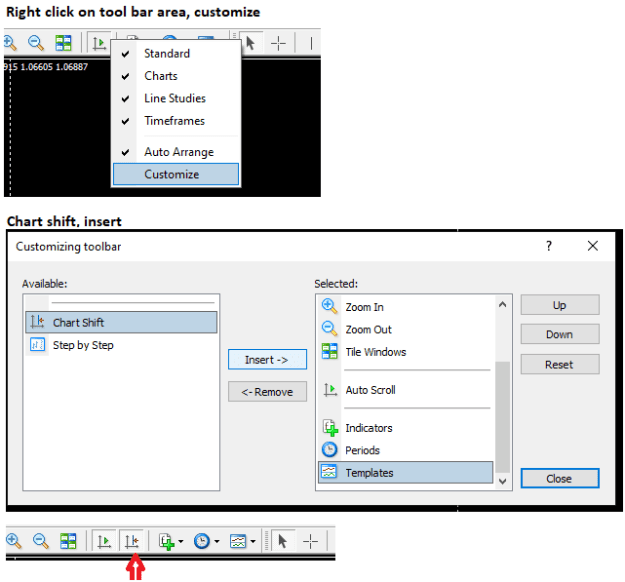Click Zoom Out icon in bottom toolbar
This screenshot has width=625, height=582.
[41, 541]
